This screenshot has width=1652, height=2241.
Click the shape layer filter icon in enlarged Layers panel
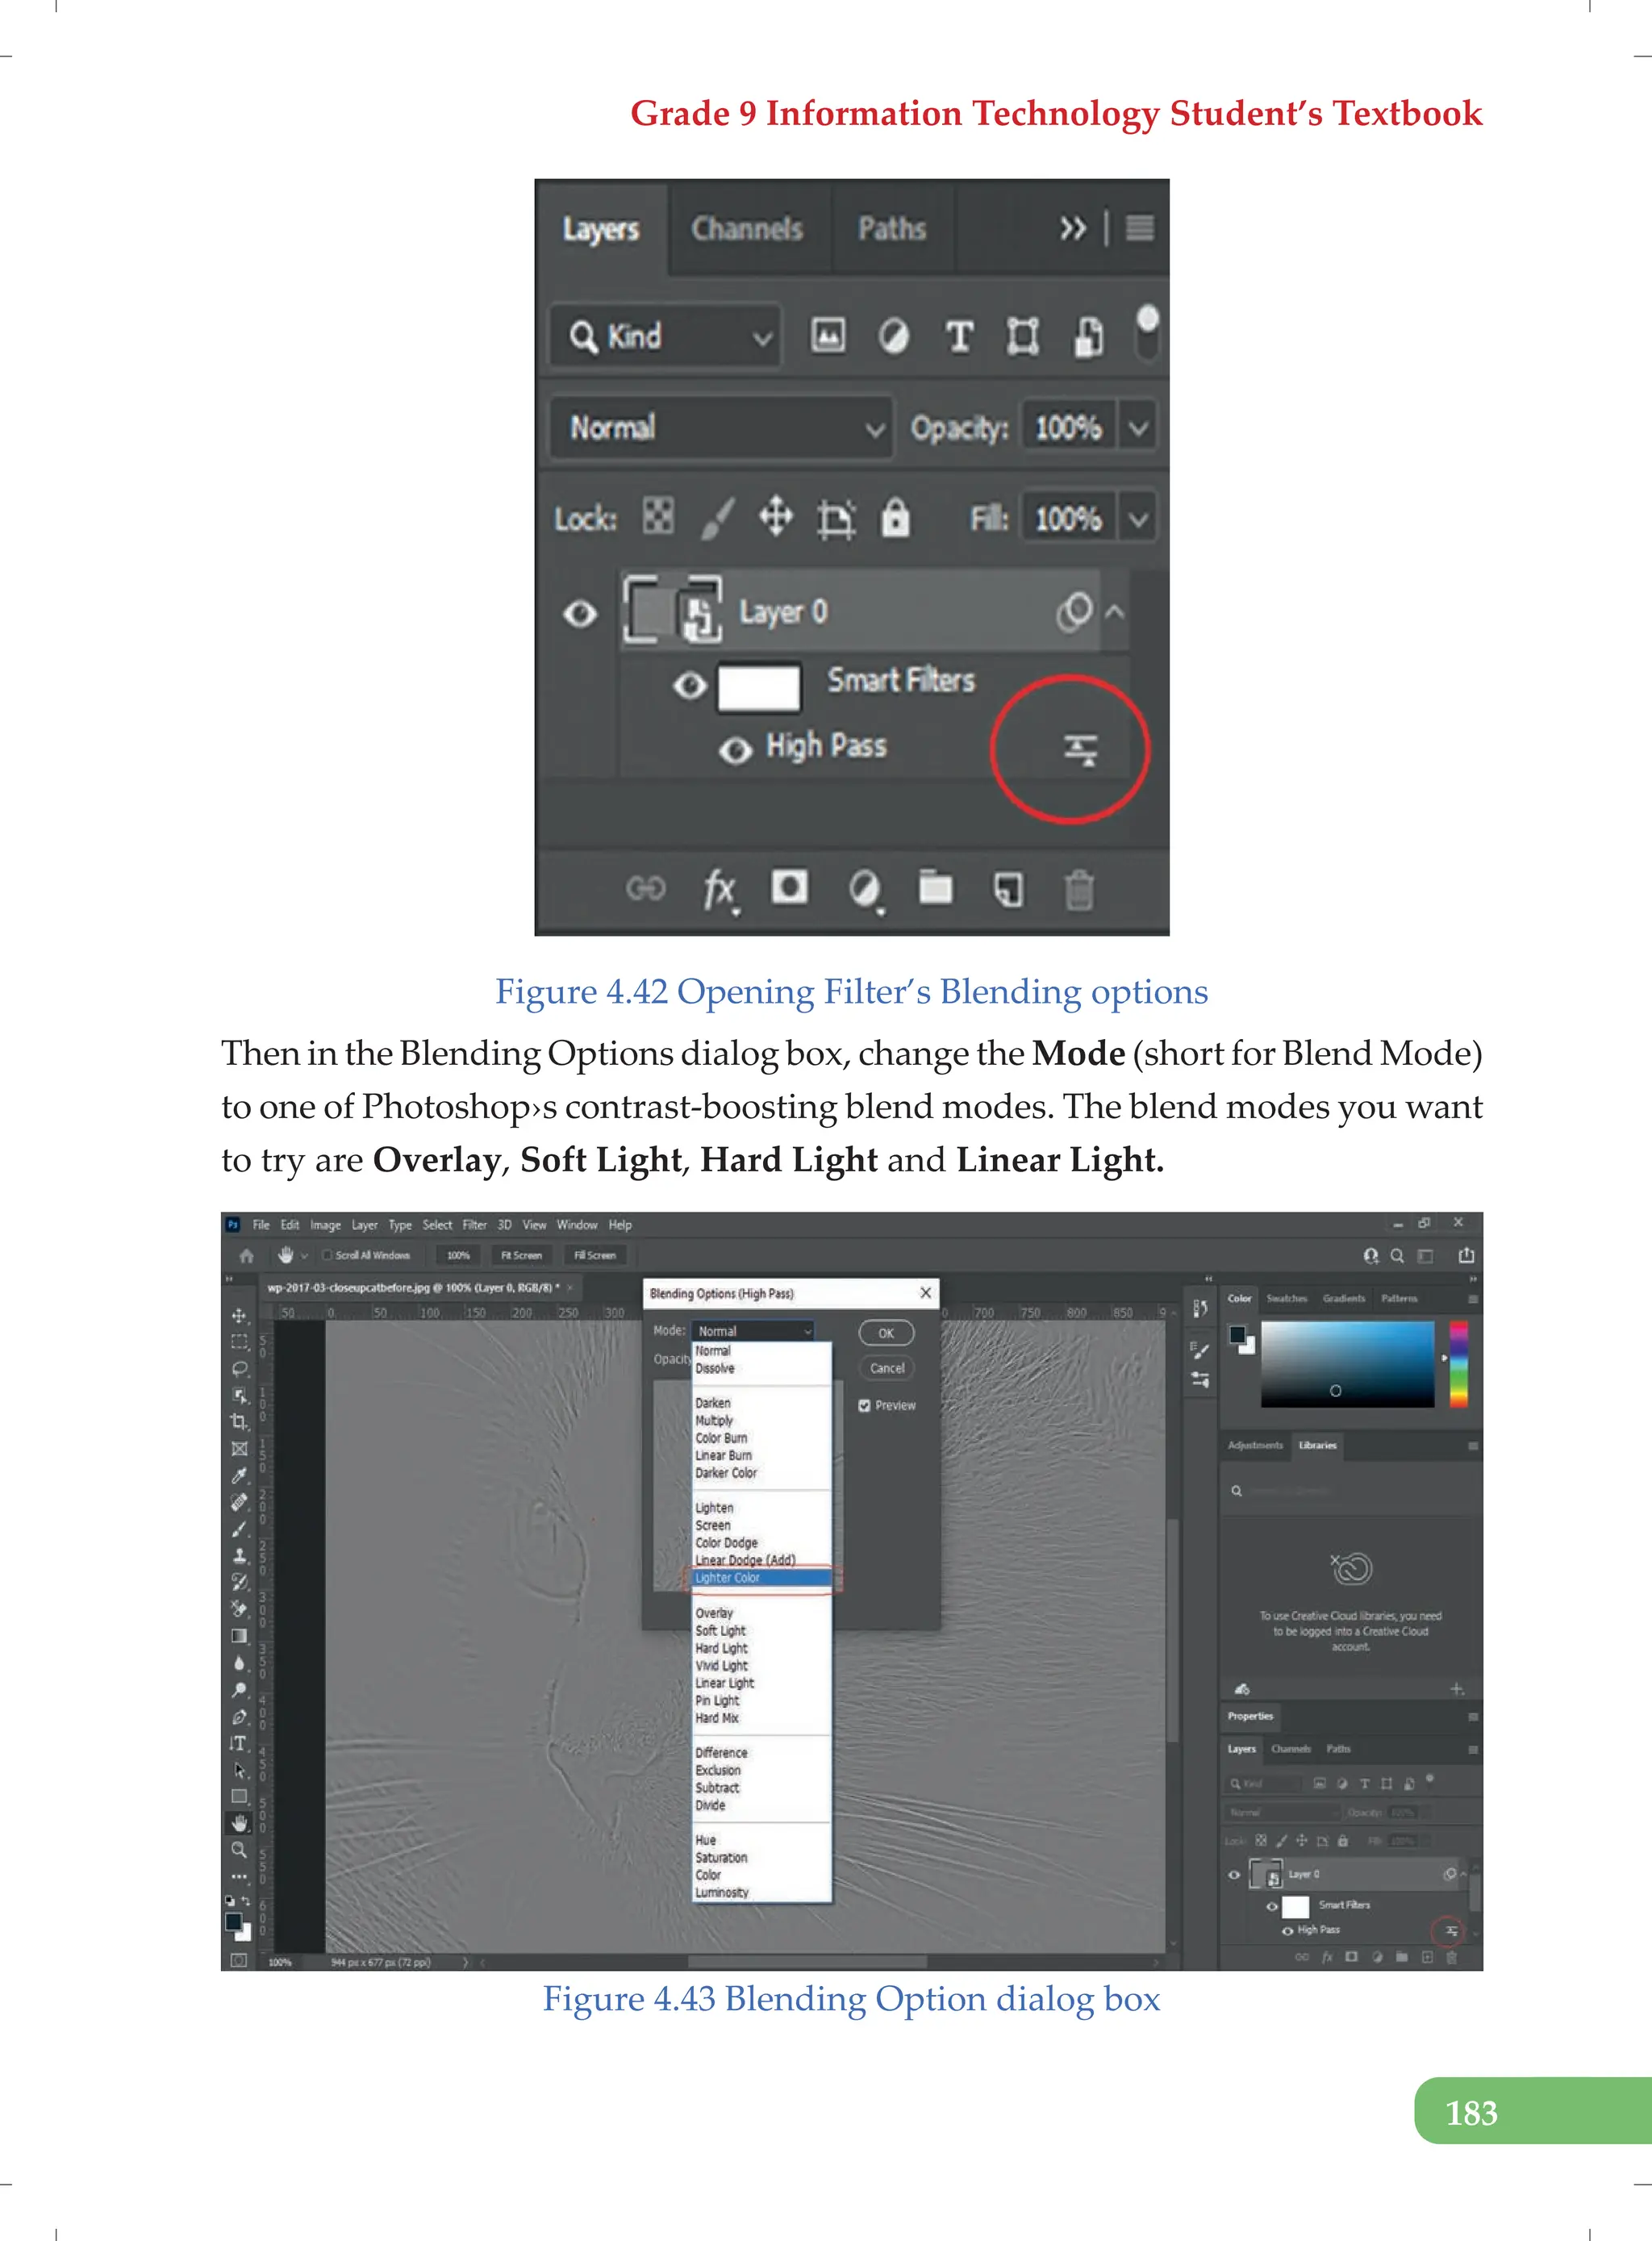tap(1022, 336)
